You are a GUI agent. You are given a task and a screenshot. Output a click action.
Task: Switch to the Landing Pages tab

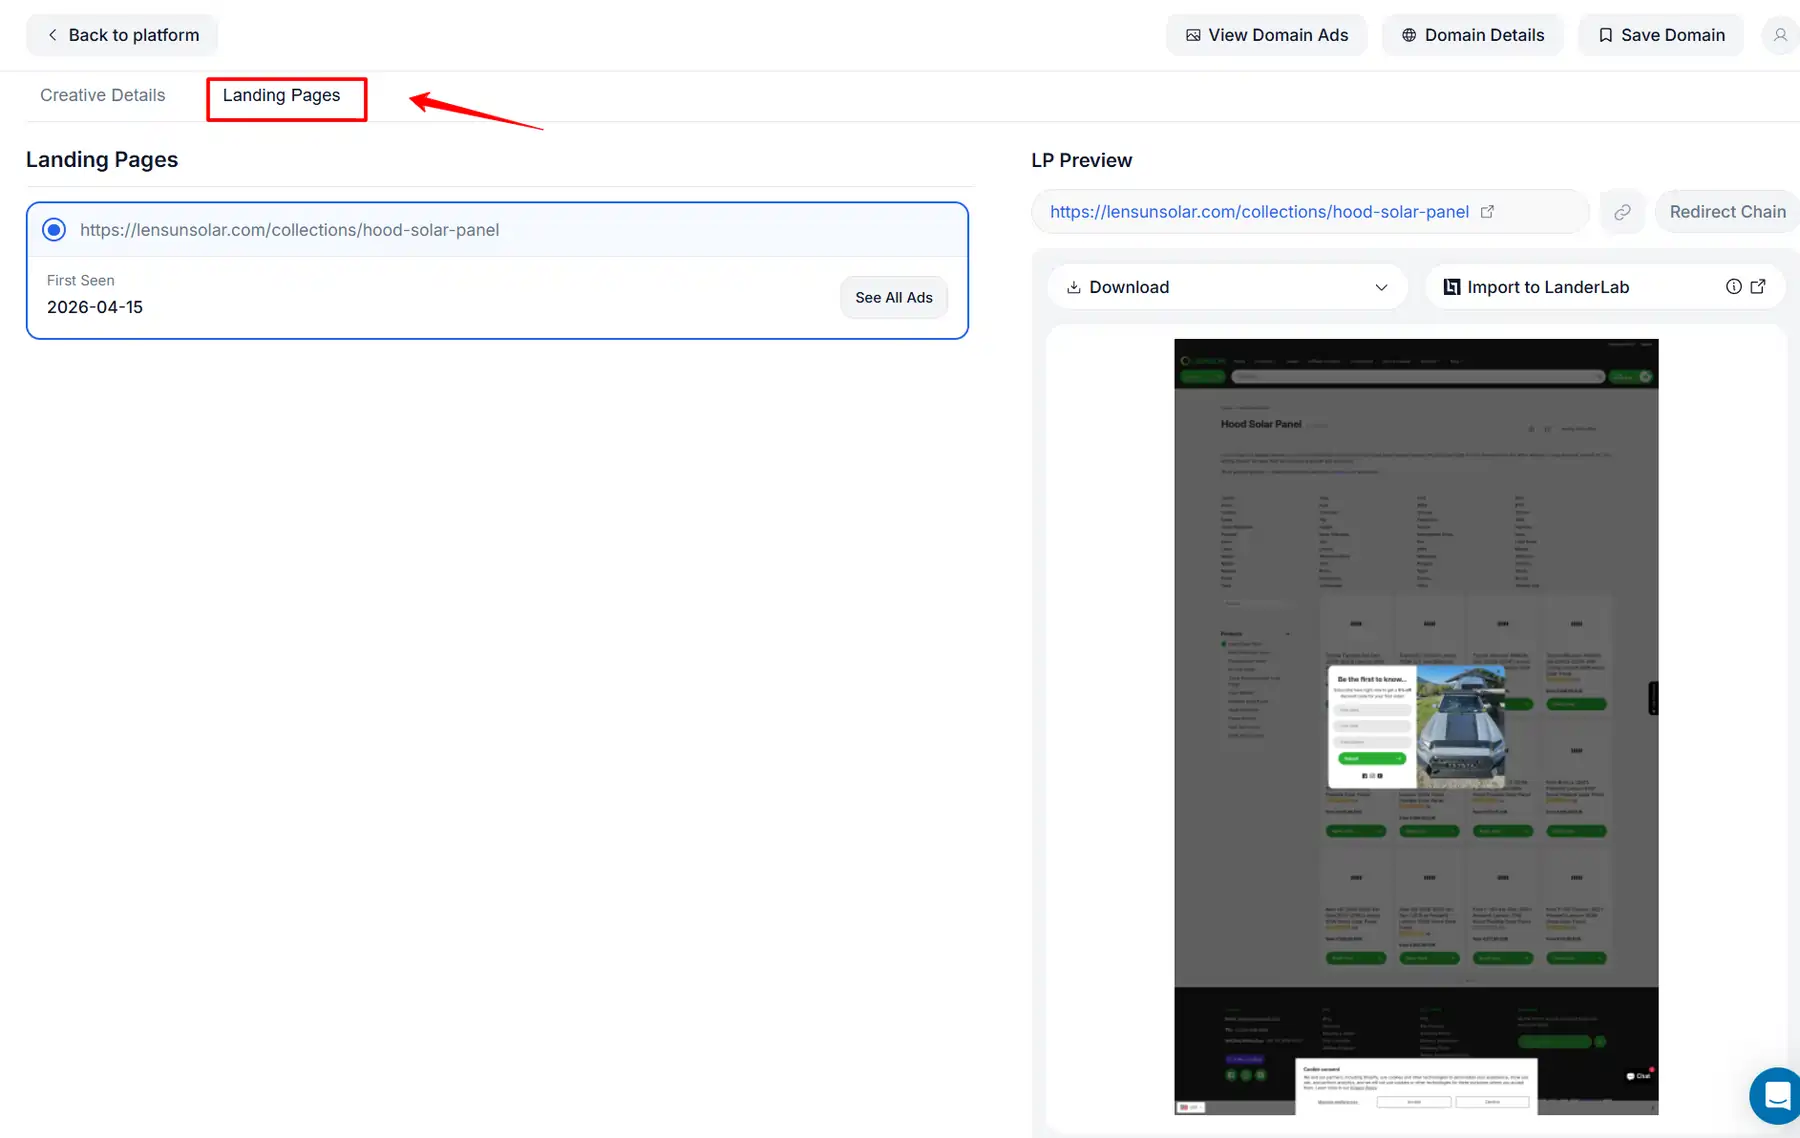281,95
